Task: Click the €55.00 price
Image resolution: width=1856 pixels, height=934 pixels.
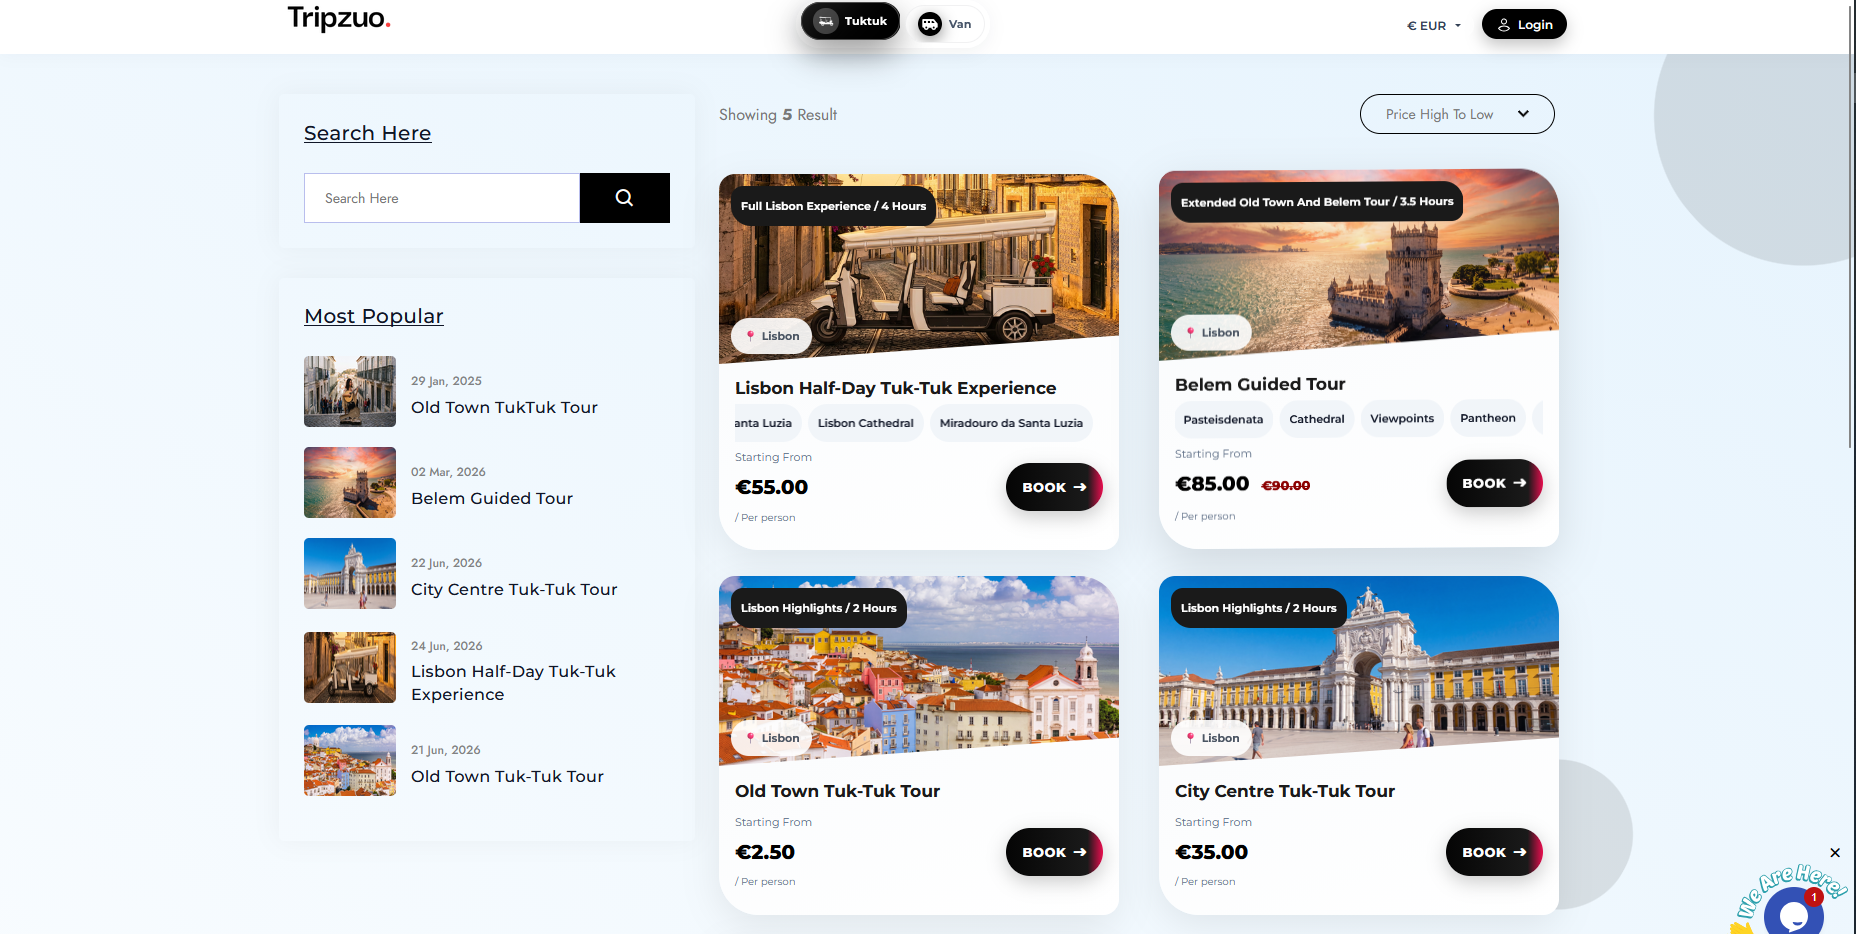Action: point(771,487)
